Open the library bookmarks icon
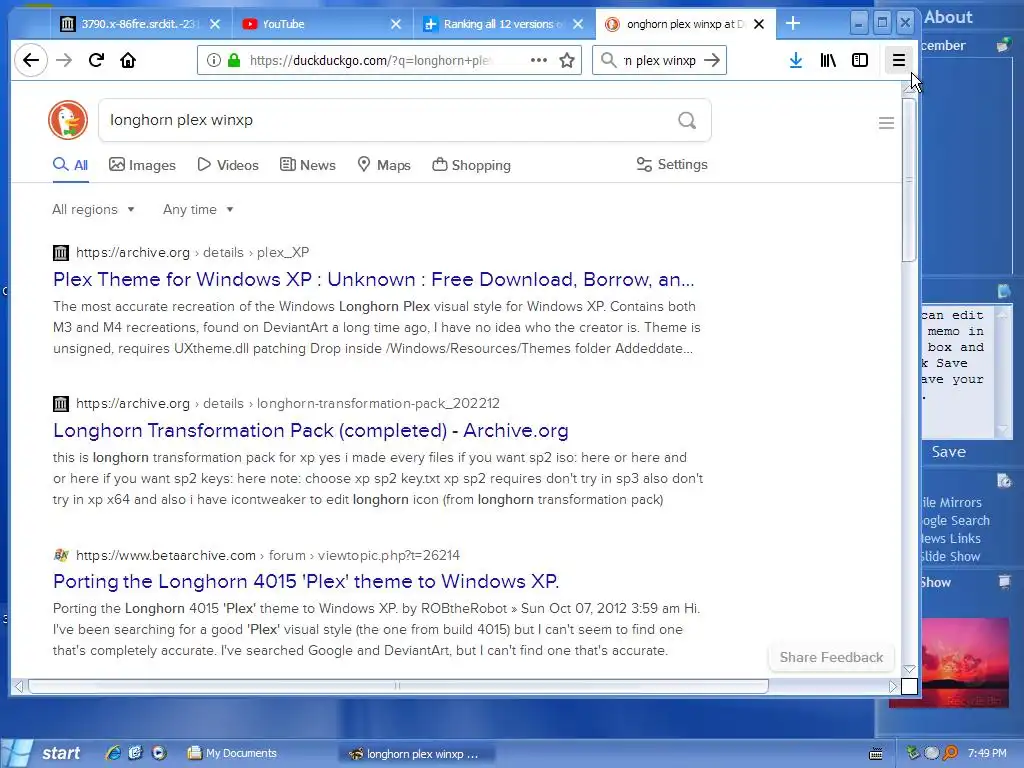 [x=828, y=60]
